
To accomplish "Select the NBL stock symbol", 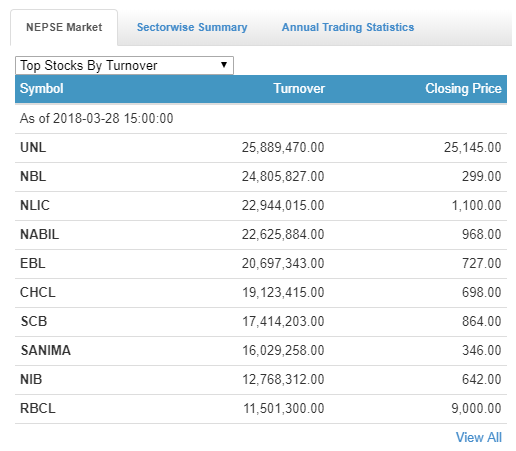I will (x=33, y=176).
